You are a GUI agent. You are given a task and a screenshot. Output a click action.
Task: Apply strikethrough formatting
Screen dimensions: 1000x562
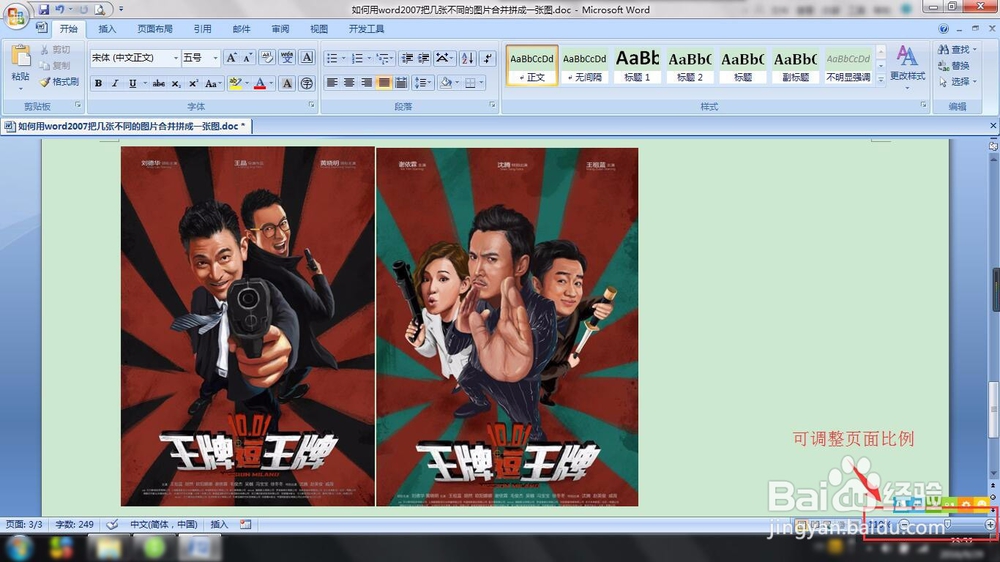tap(159, 84)
